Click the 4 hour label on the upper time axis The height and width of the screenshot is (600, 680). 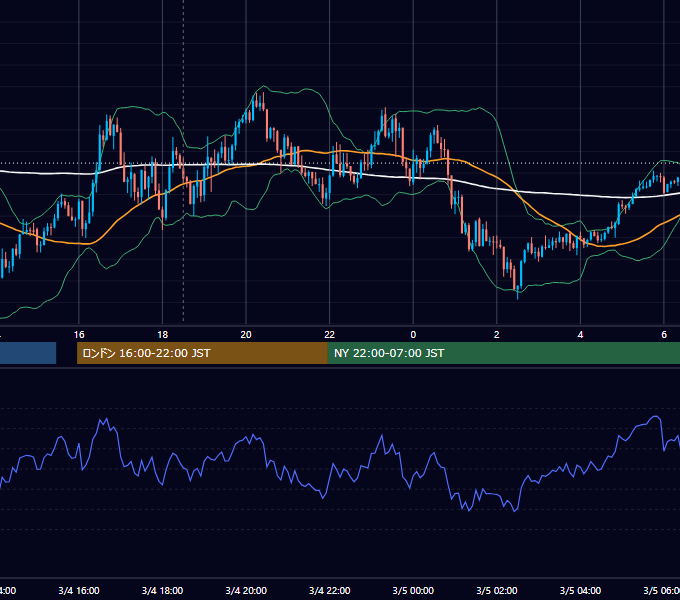[x=580, y=335]
